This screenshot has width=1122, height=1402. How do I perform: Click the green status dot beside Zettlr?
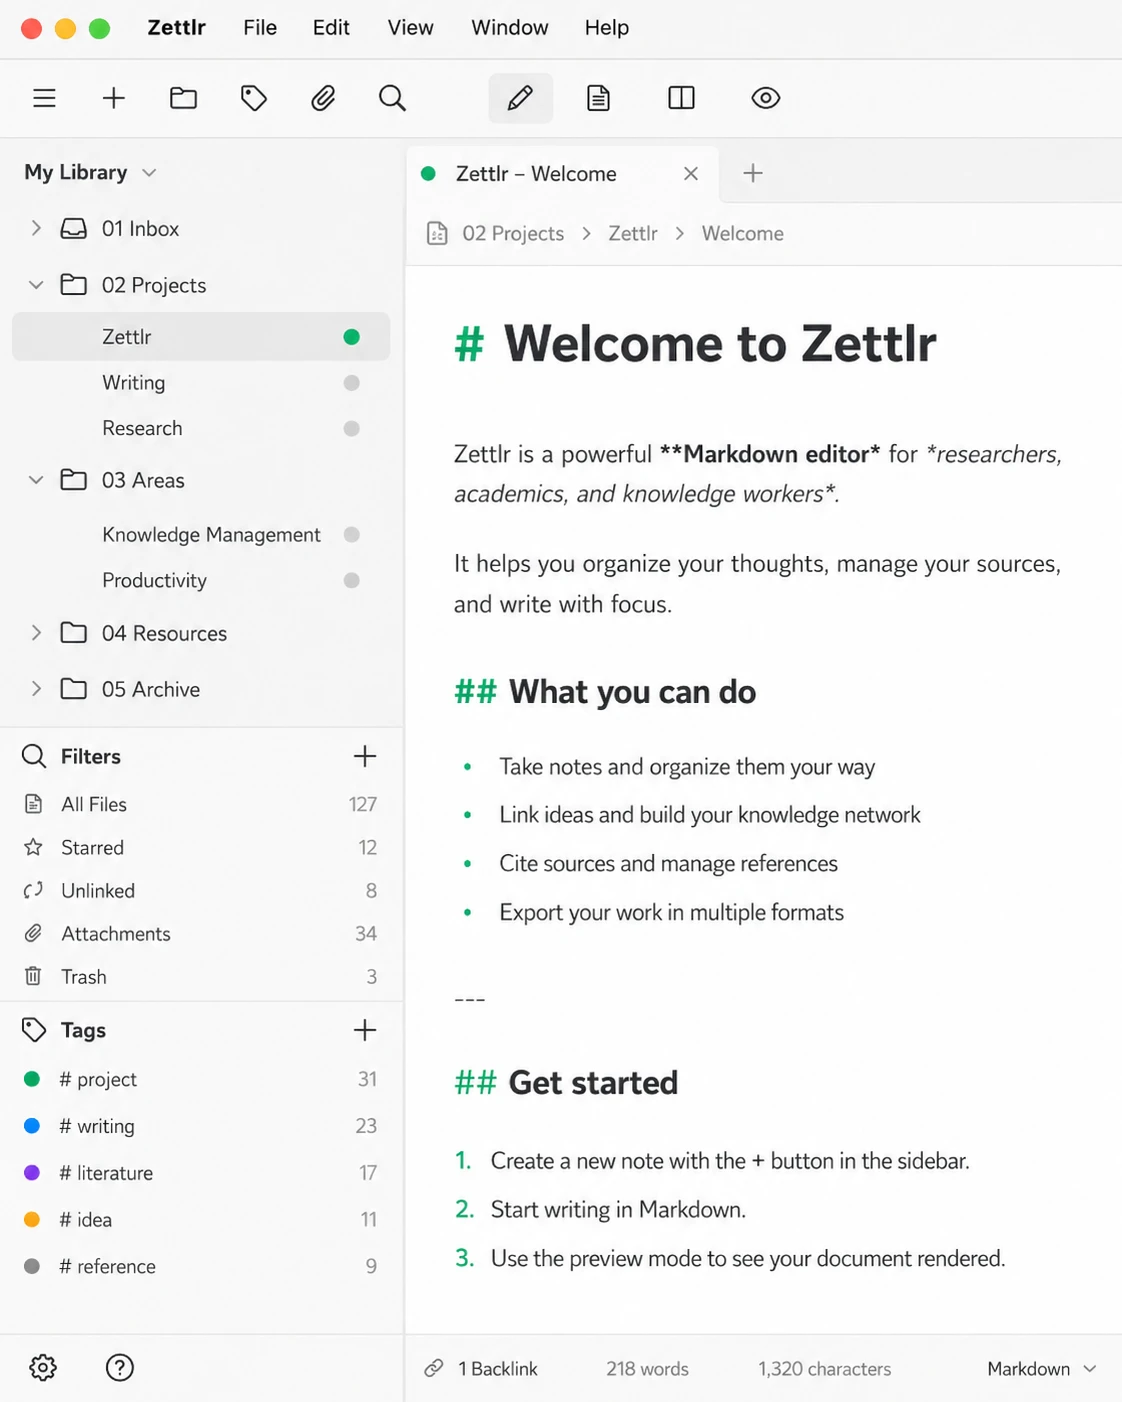(351, 337)
